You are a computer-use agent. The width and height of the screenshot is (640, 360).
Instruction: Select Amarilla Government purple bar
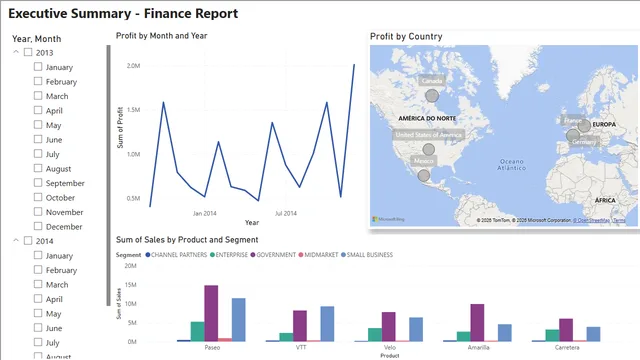[477, 322]
